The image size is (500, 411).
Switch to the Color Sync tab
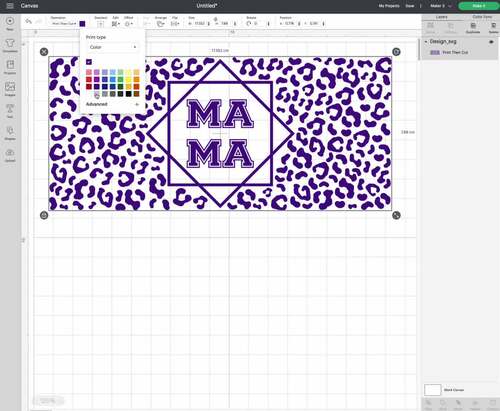tap(482, 17)
